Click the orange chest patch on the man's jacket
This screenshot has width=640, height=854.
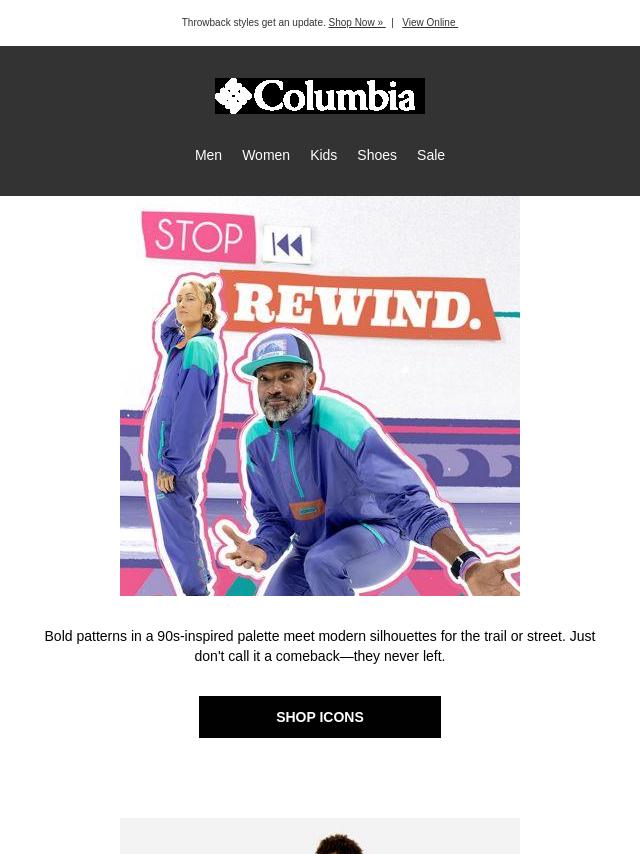tap(307, 510)
